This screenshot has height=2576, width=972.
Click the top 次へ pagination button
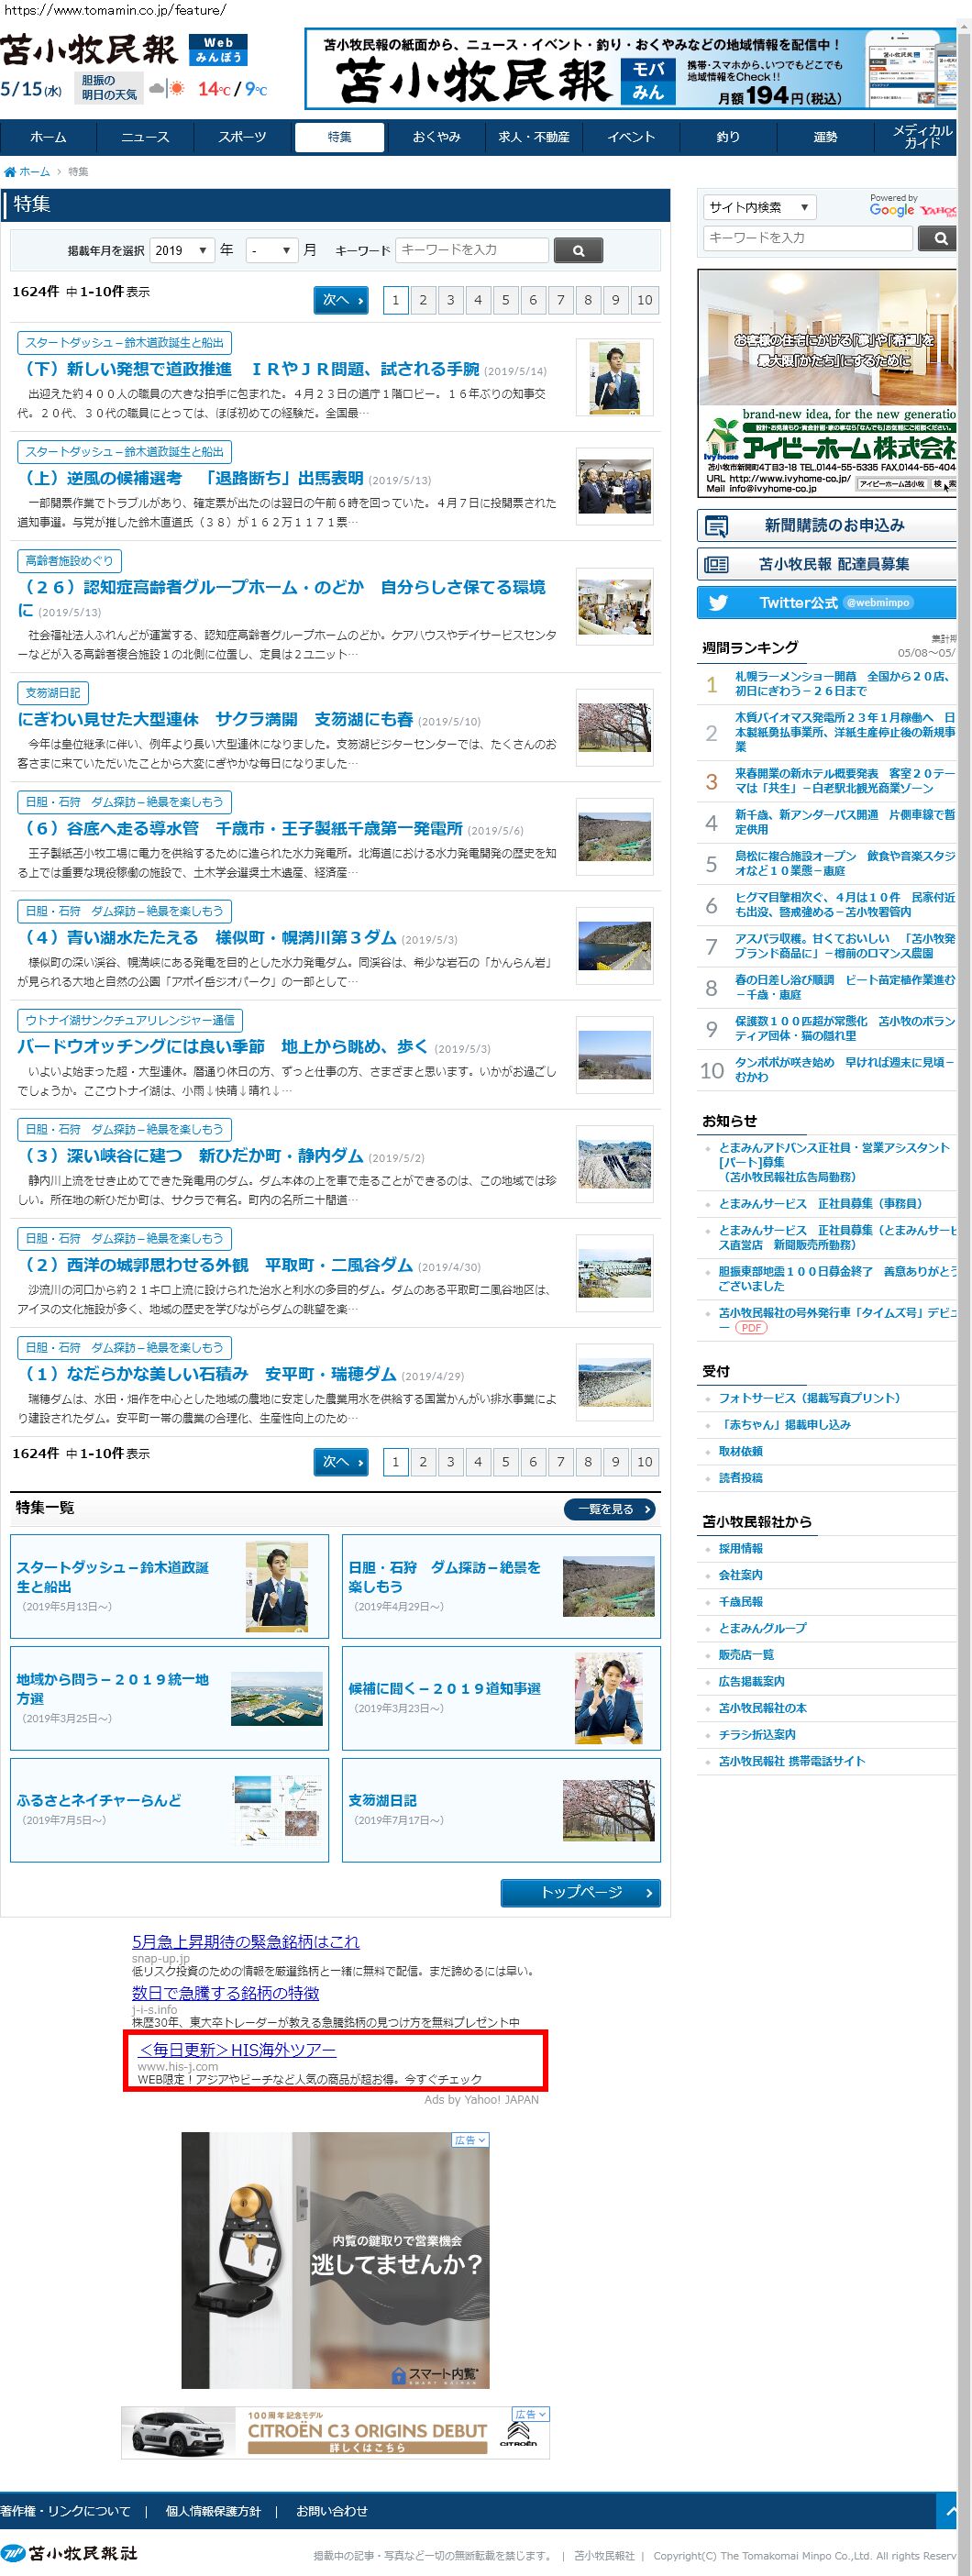pyautogui.click(x=341, y=300)
